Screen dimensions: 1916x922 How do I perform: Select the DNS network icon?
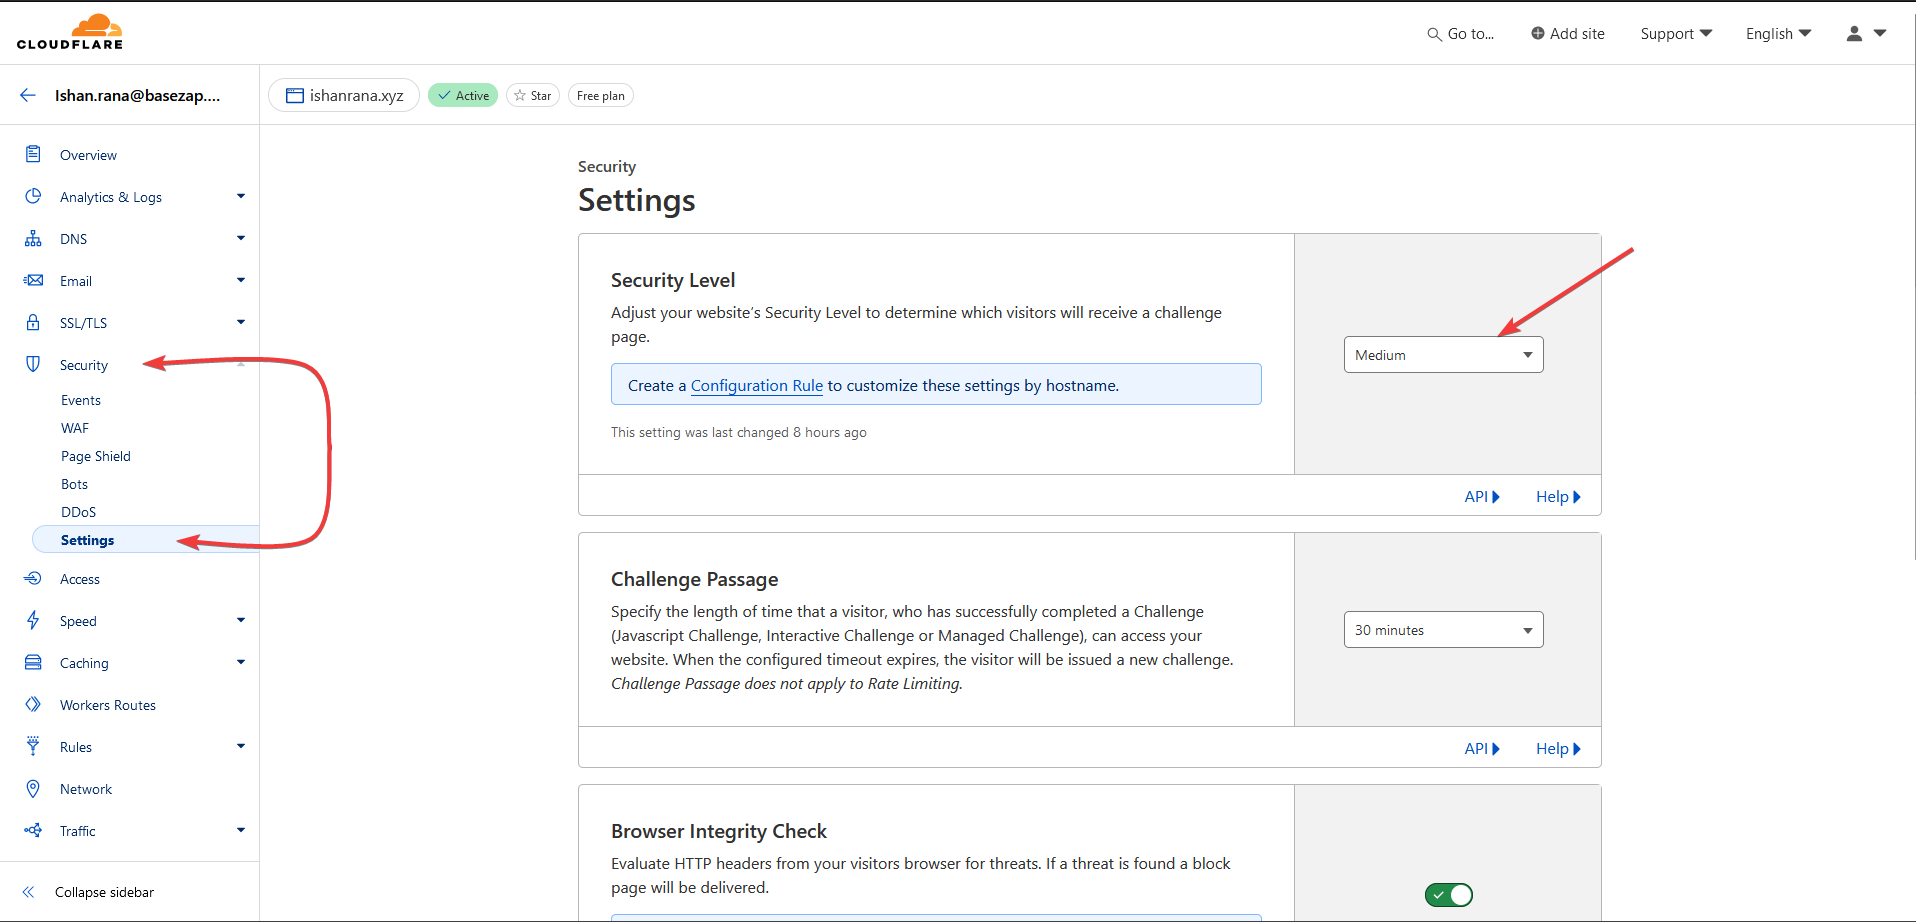[x=33, y=238]
